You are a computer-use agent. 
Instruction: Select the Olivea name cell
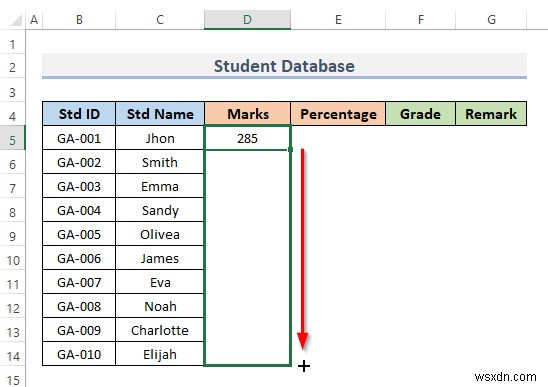pyautogui.click(x=160, y=234)
